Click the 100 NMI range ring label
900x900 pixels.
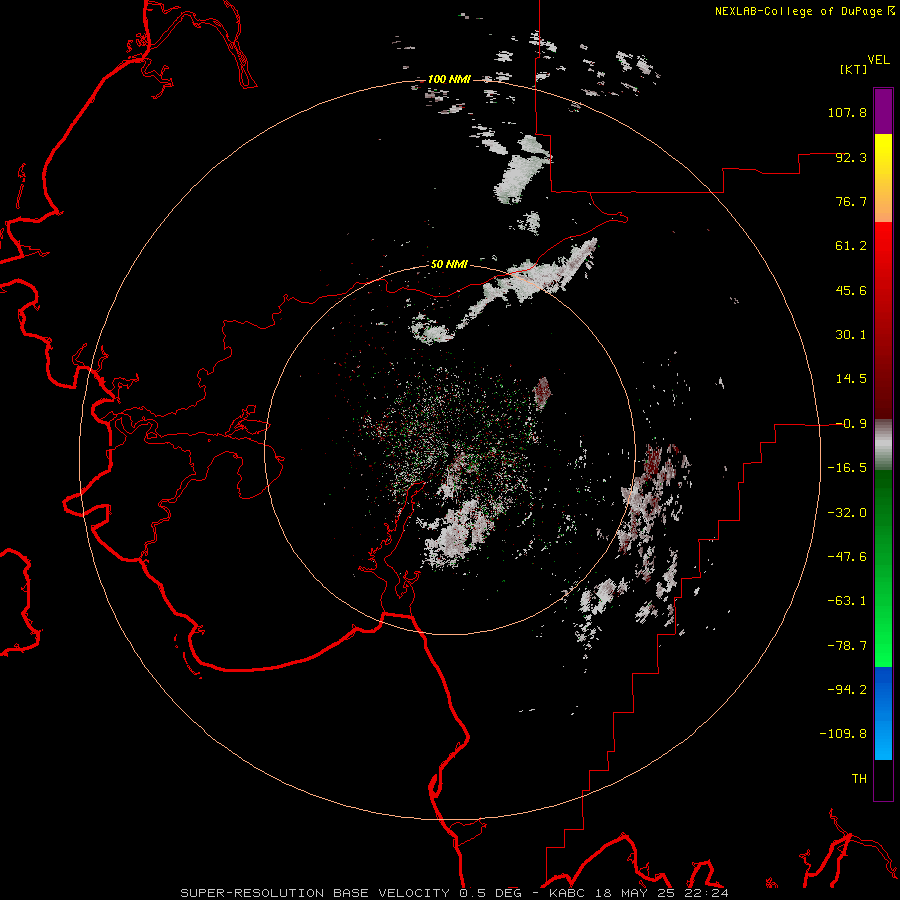tap(449, 79)
